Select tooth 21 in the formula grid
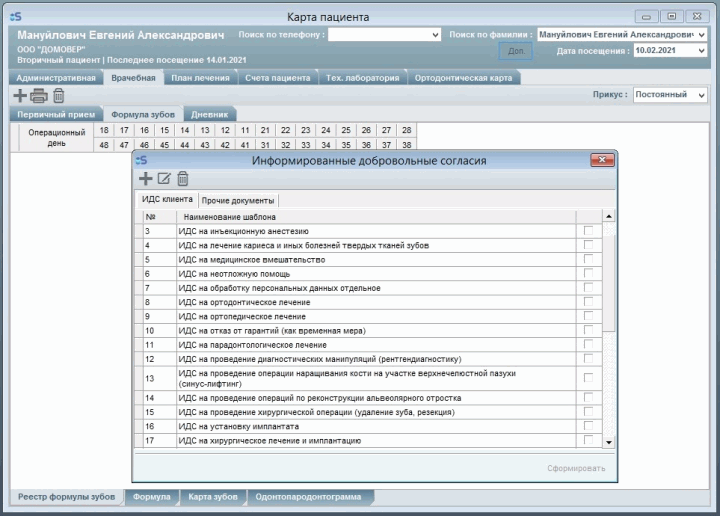The image size is (720, 516). [x=265, y=130]
